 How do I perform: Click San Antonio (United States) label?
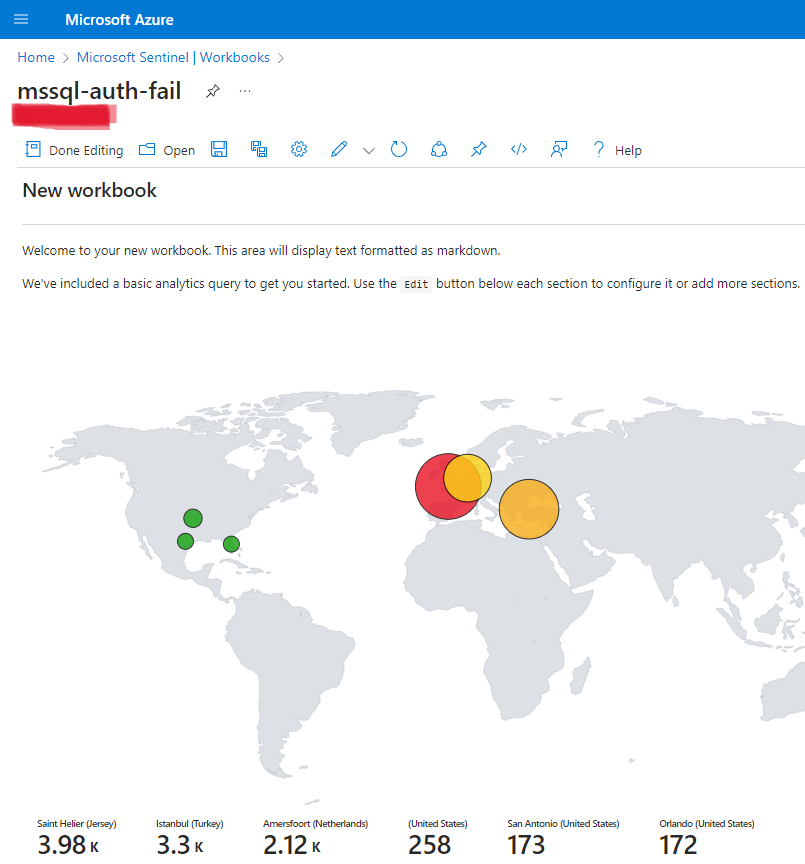(563, 824)
